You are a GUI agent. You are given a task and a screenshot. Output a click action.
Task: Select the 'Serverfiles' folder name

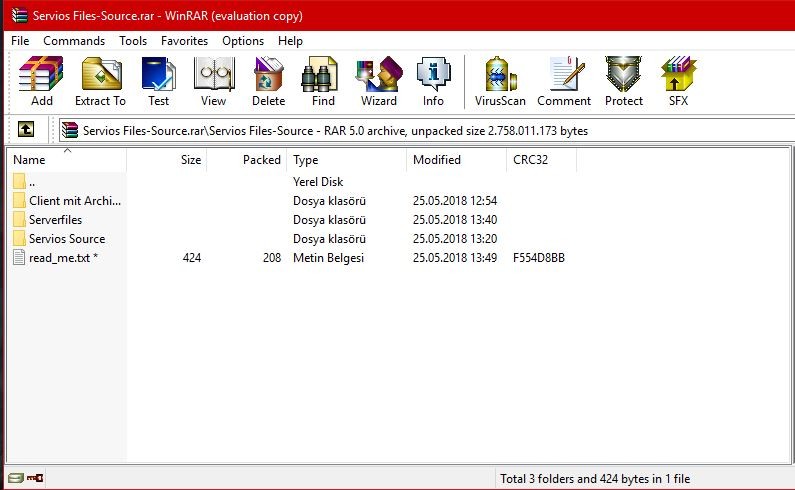(55, 220)
